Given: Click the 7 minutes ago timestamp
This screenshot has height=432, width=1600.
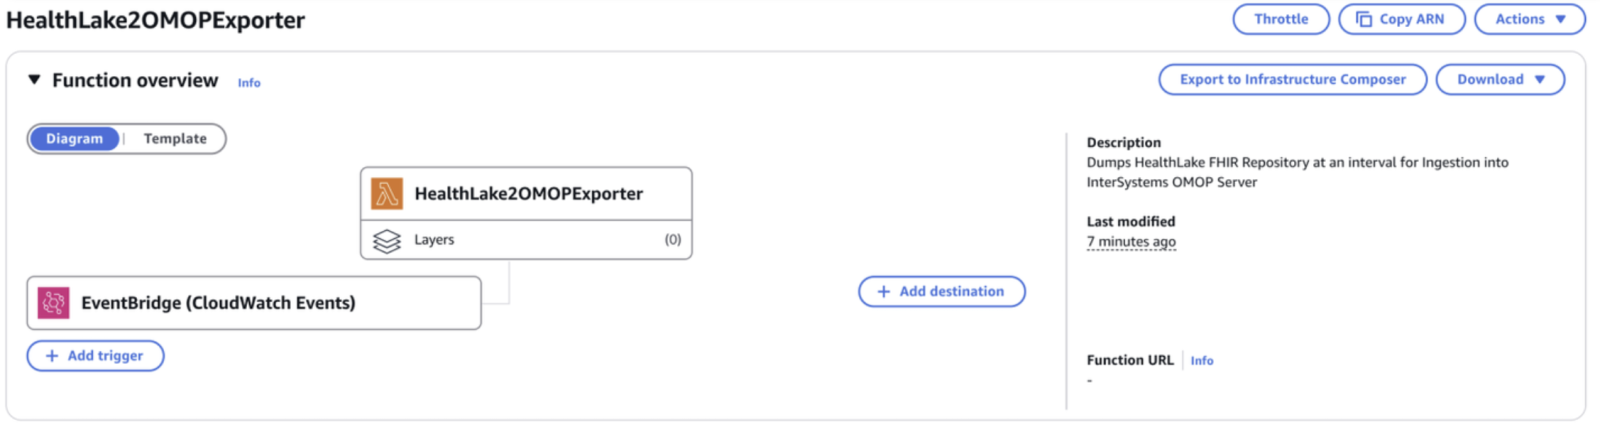Looking at the screenshot, I should pyautogui.click(x=1131, y=242).
